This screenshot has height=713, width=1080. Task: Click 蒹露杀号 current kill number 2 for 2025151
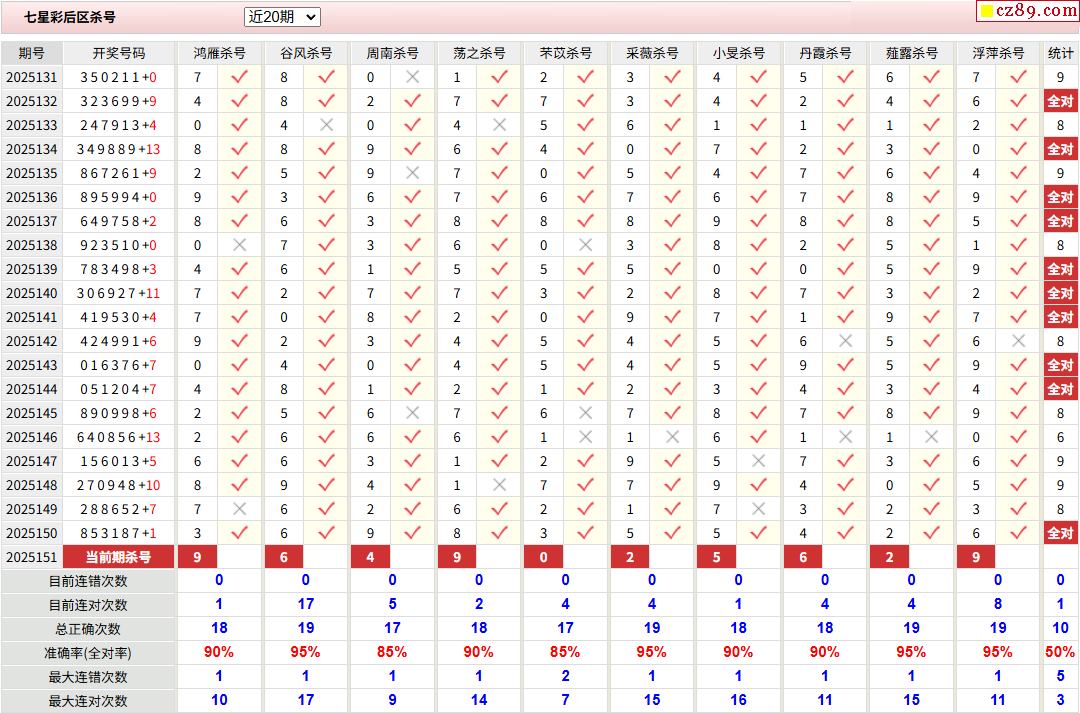click(x=889, y=557)
